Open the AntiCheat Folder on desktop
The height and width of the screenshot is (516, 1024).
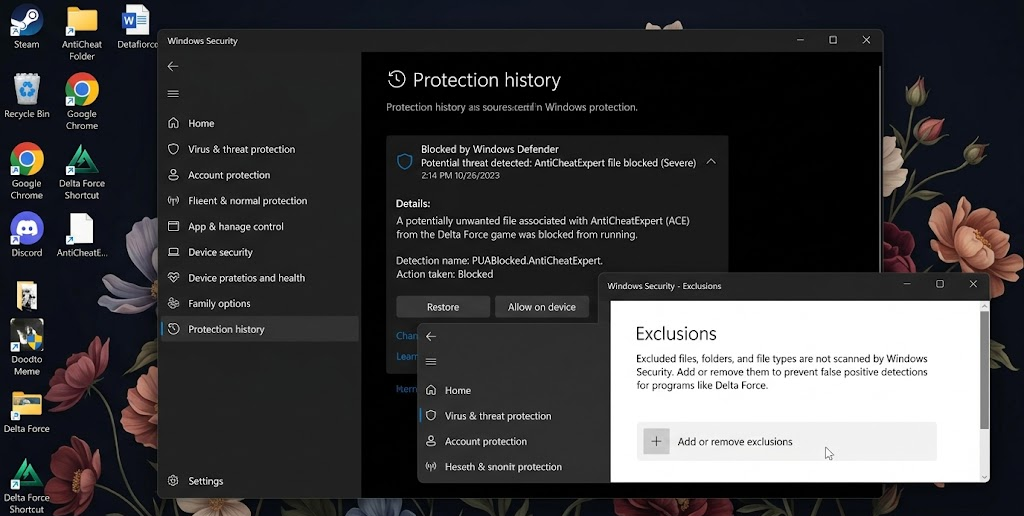tap(82, 33)
